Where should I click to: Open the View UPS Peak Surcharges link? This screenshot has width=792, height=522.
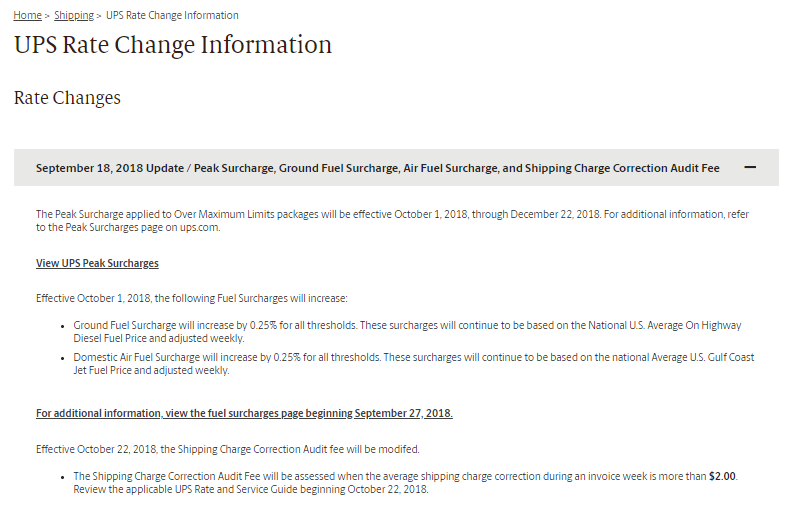click(97, 263)
